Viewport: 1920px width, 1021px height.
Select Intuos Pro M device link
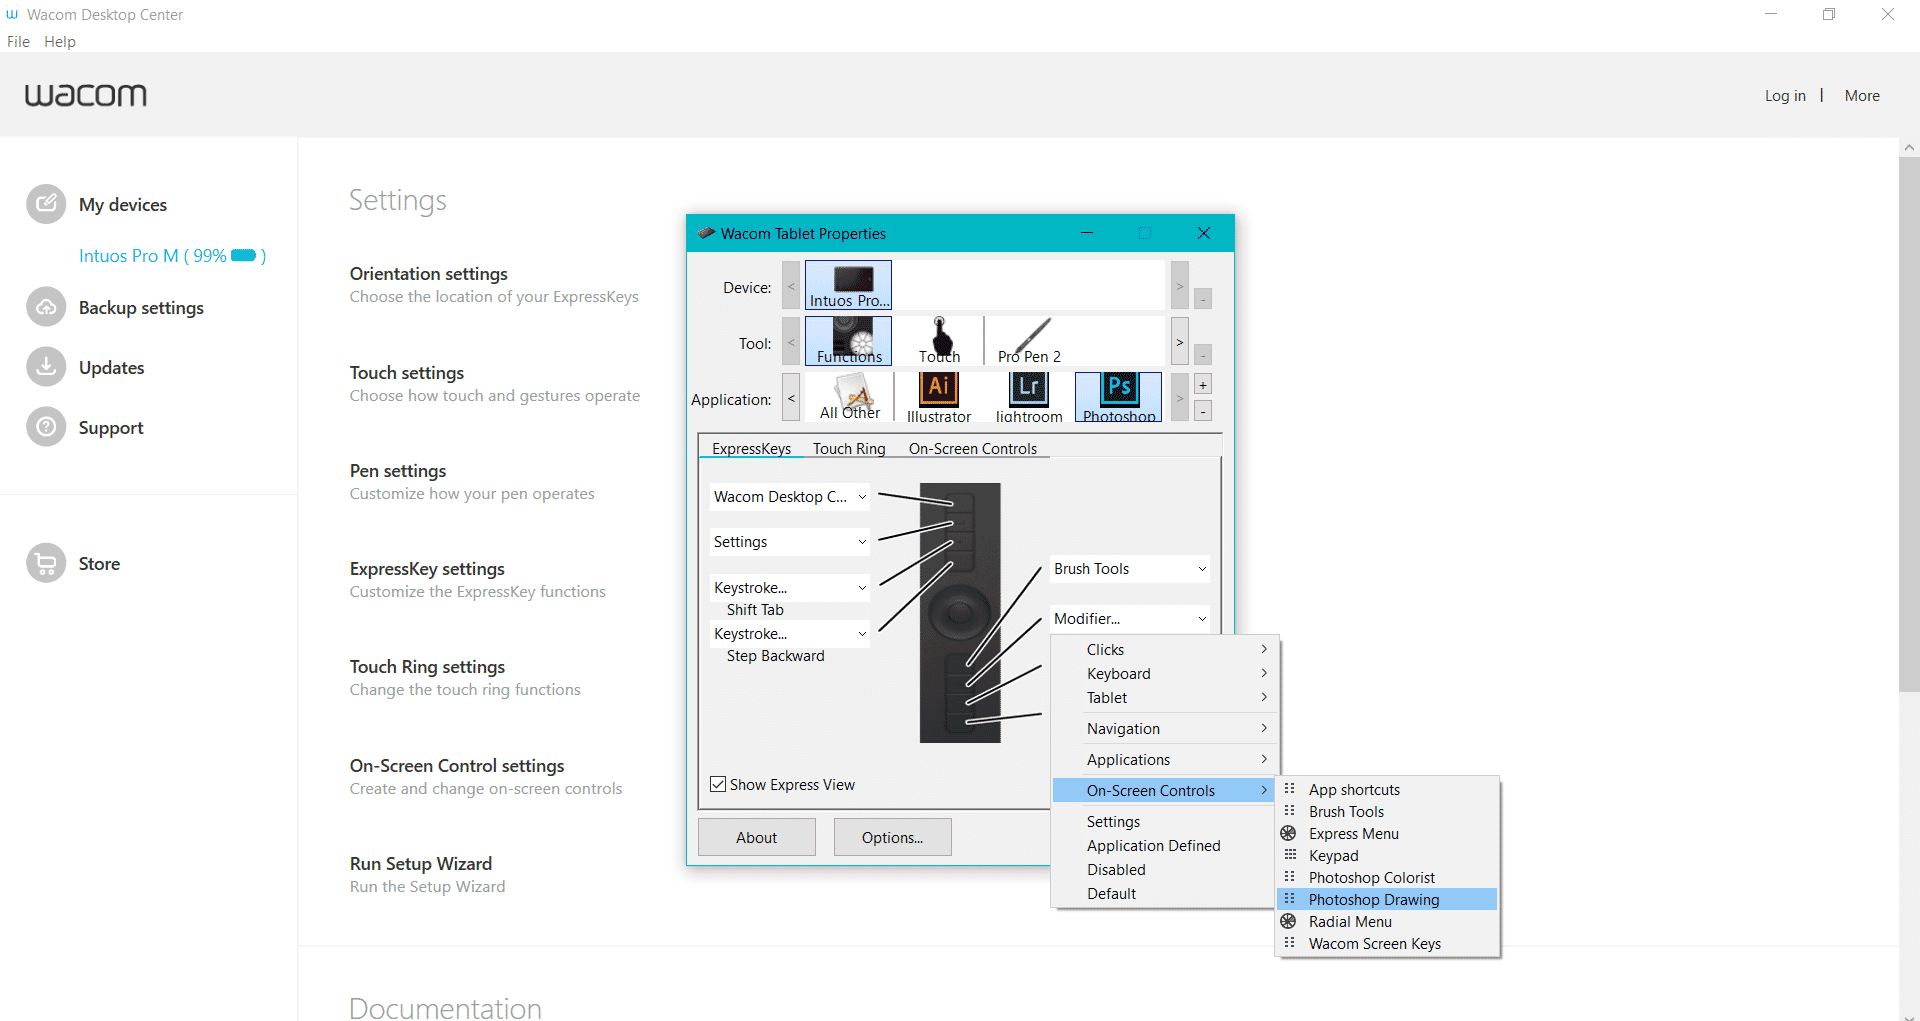point(172,256)
